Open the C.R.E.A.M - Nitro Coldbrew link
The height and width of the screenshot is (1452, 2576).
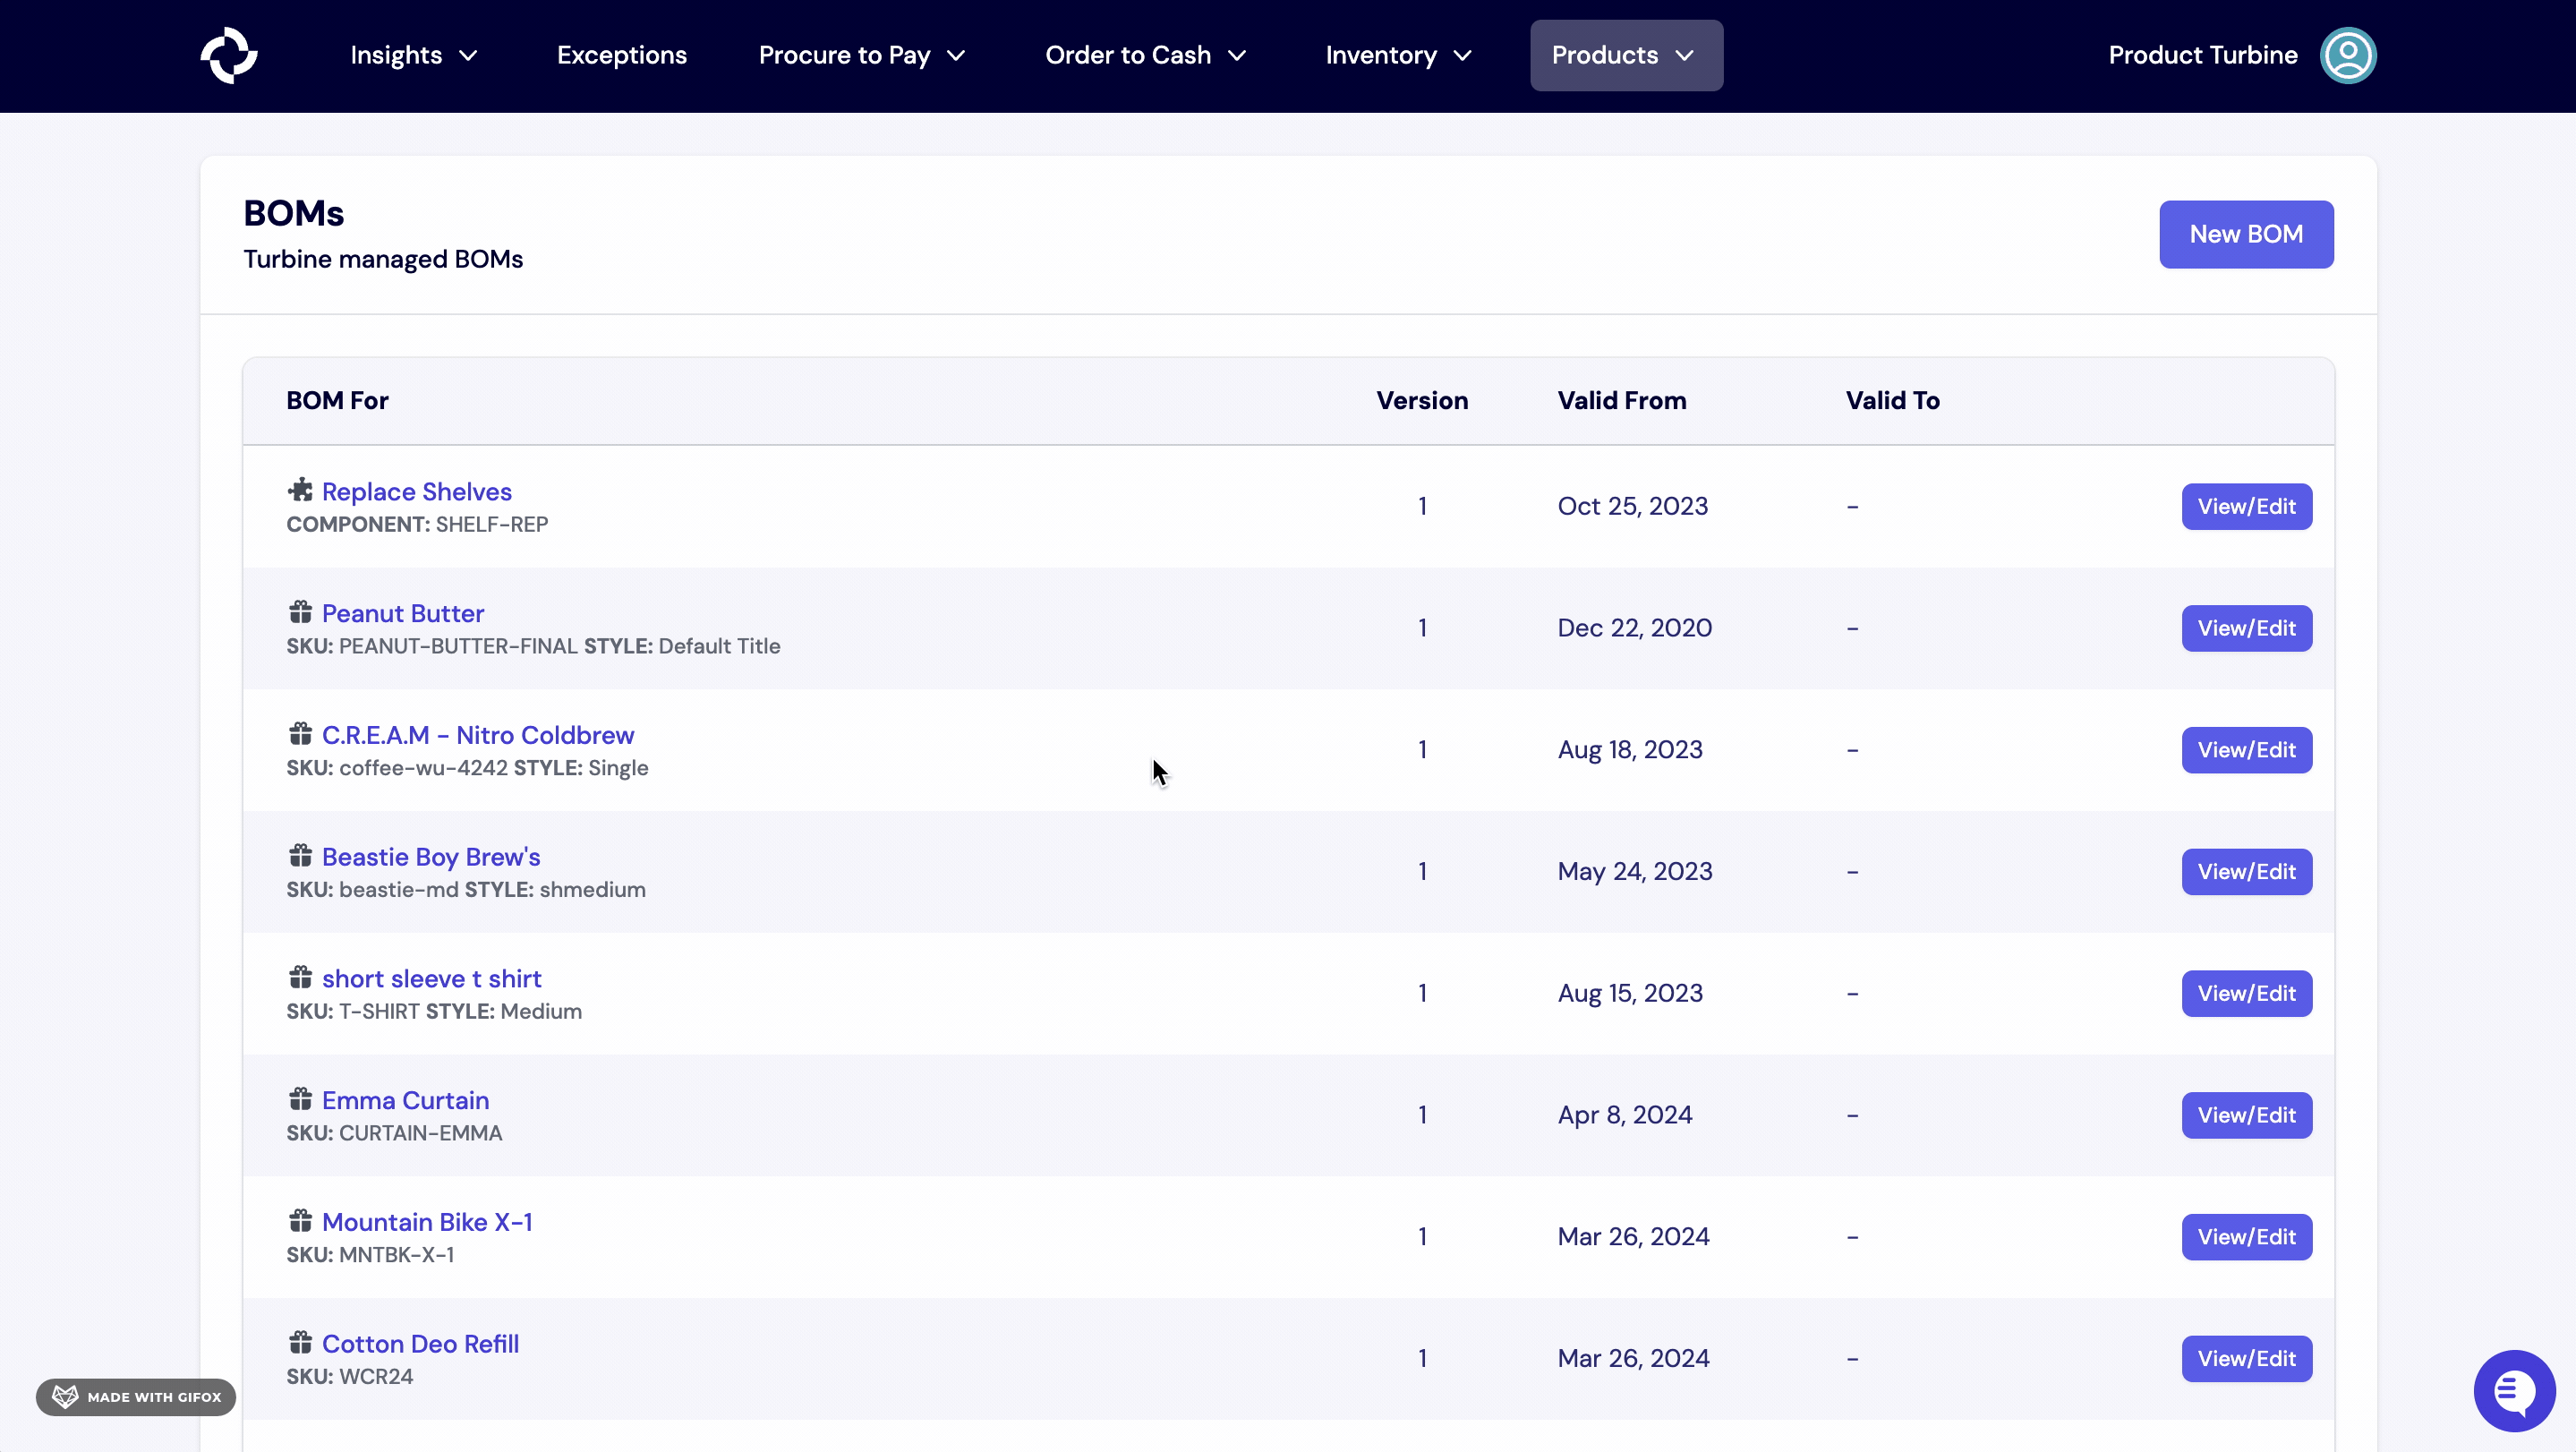click(x=477, y=734)
